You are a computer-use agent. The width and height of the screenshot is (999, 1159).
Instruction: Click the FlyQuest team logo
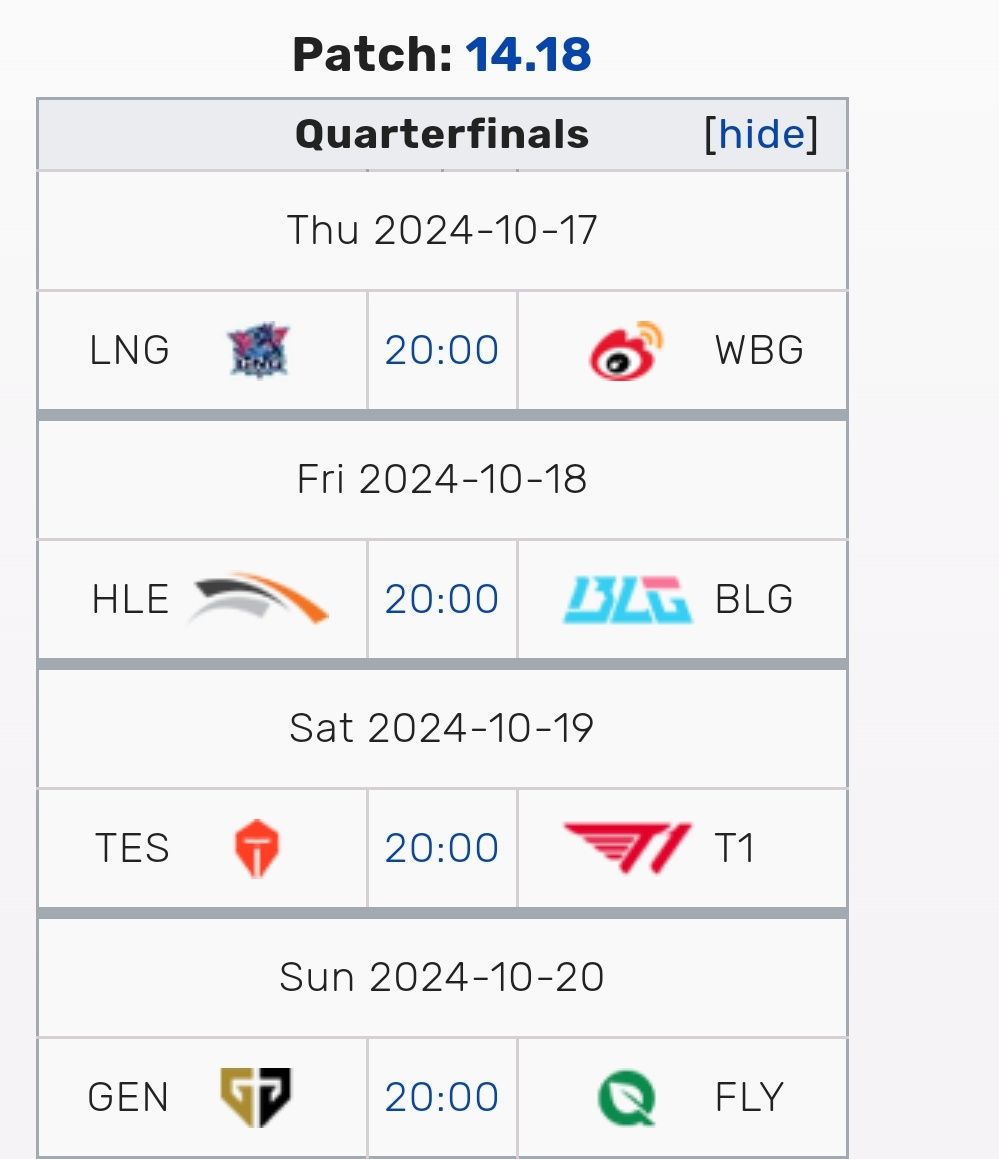627,1097
